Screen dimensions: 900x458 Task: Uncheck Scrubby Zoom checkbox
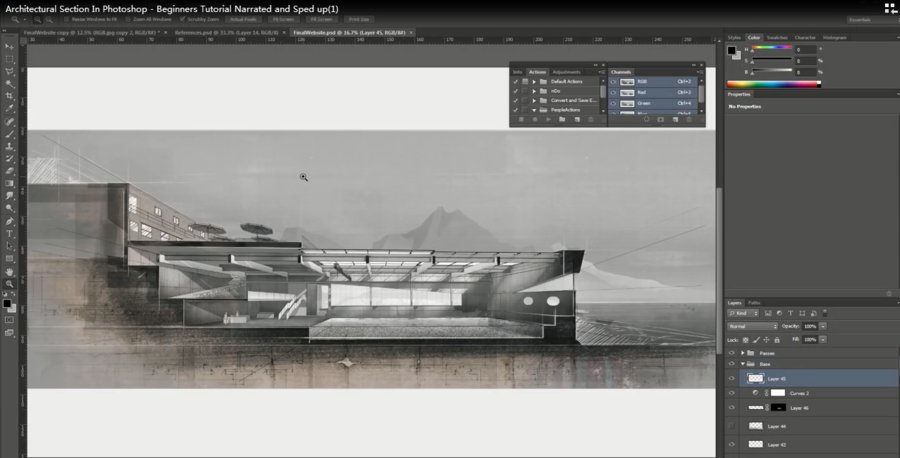point(183,20)
